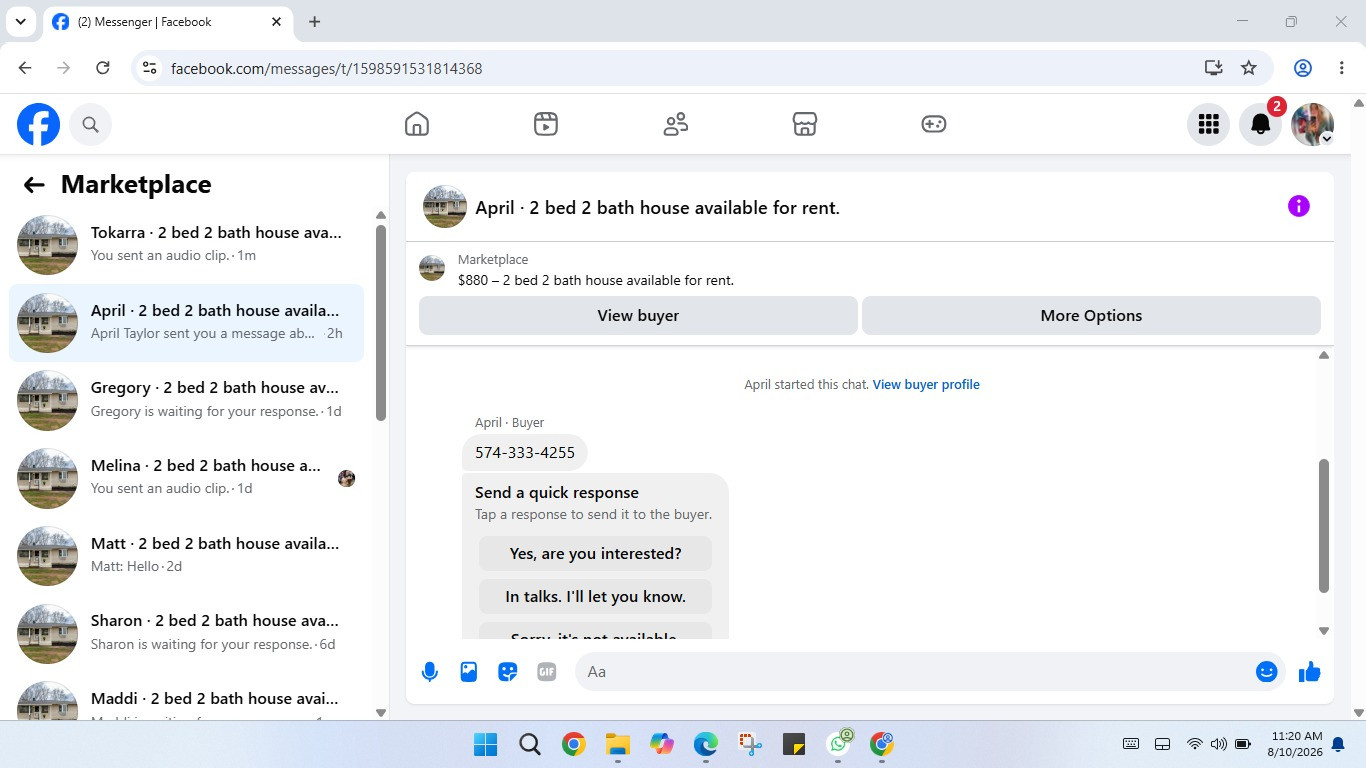The height and width of the screenshot is (768, 1366).
Task: Select the Messenger | Facebook tab
Action: pos(167,22)
